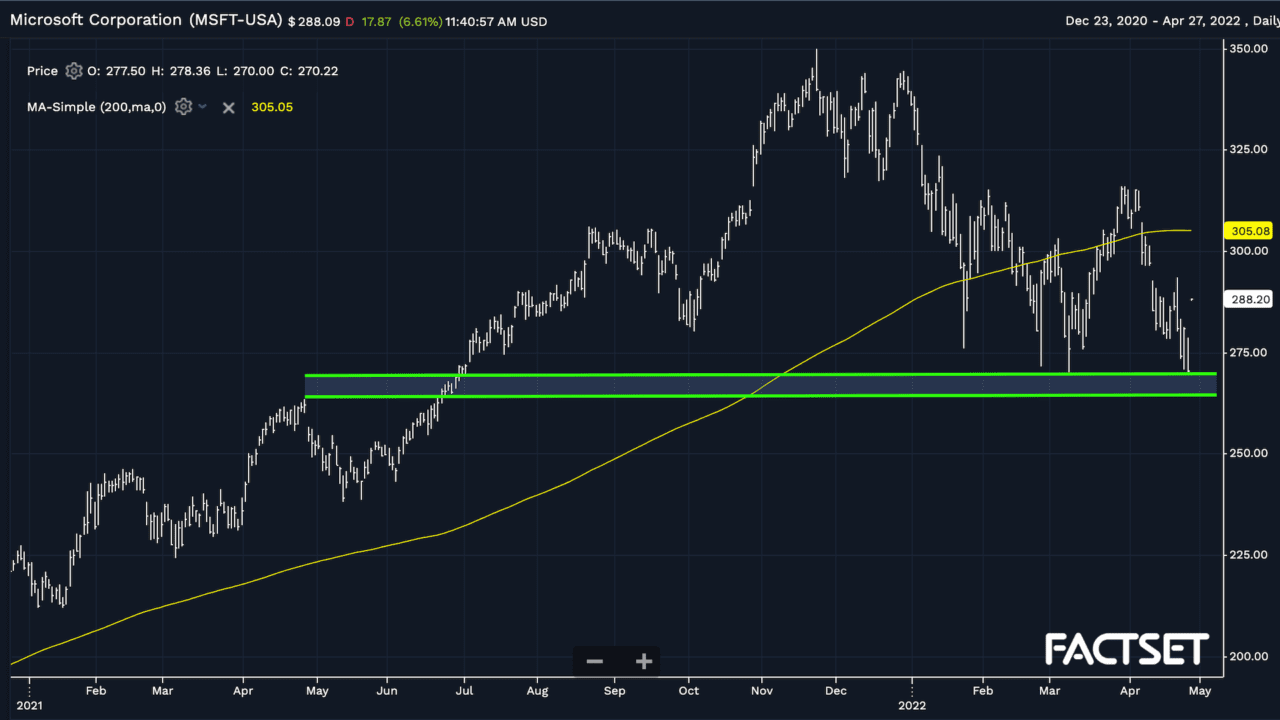The width and height of the screenshot is (1280, 720).
Task: Click the FactSet logo watermark
Action: [x=1127, y=650]
